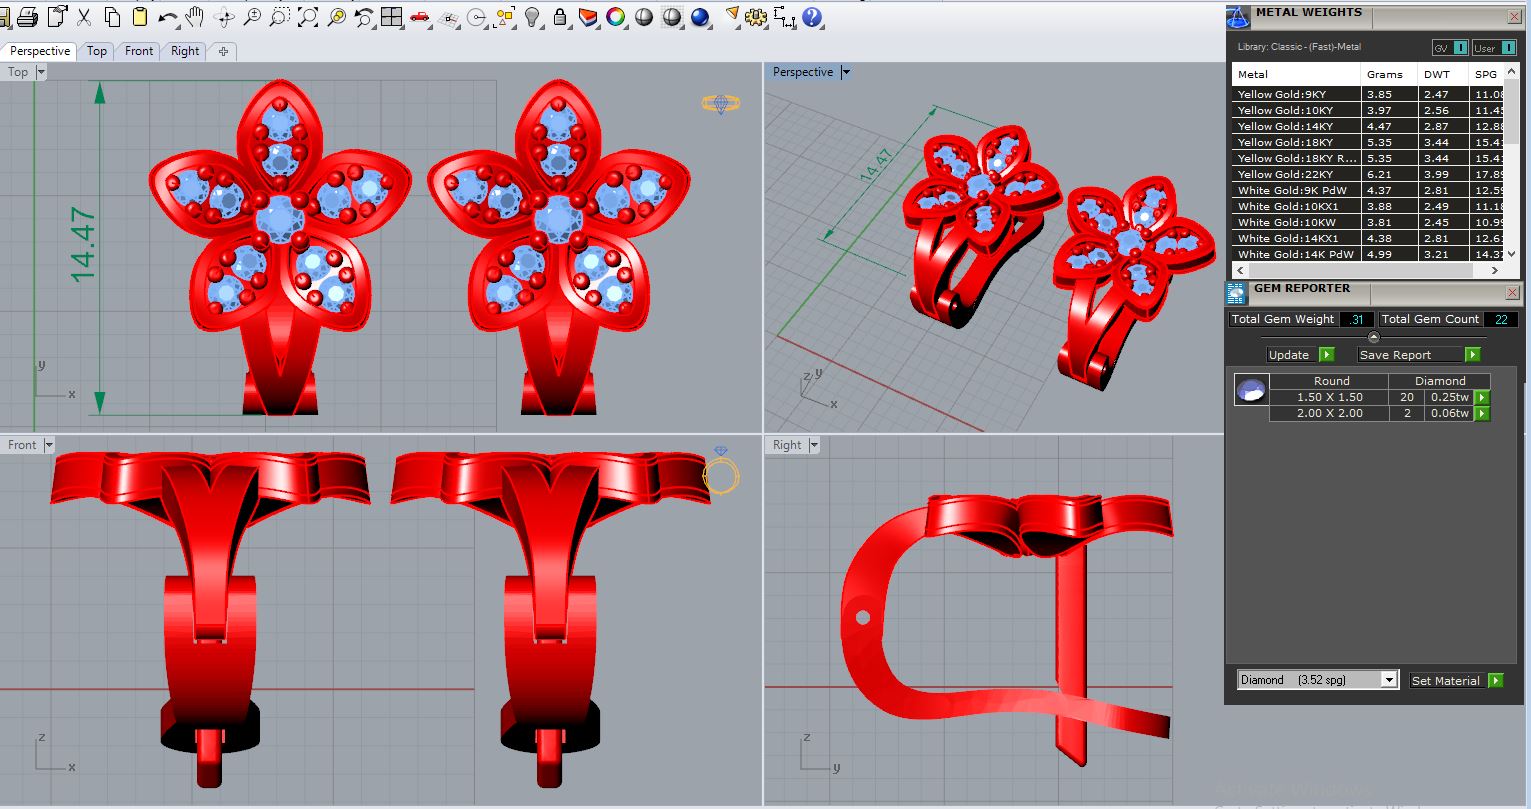Open the Top viewport title dropdown arrow
This screenshot has width=1531, height=809.
[x=41, y=72]
